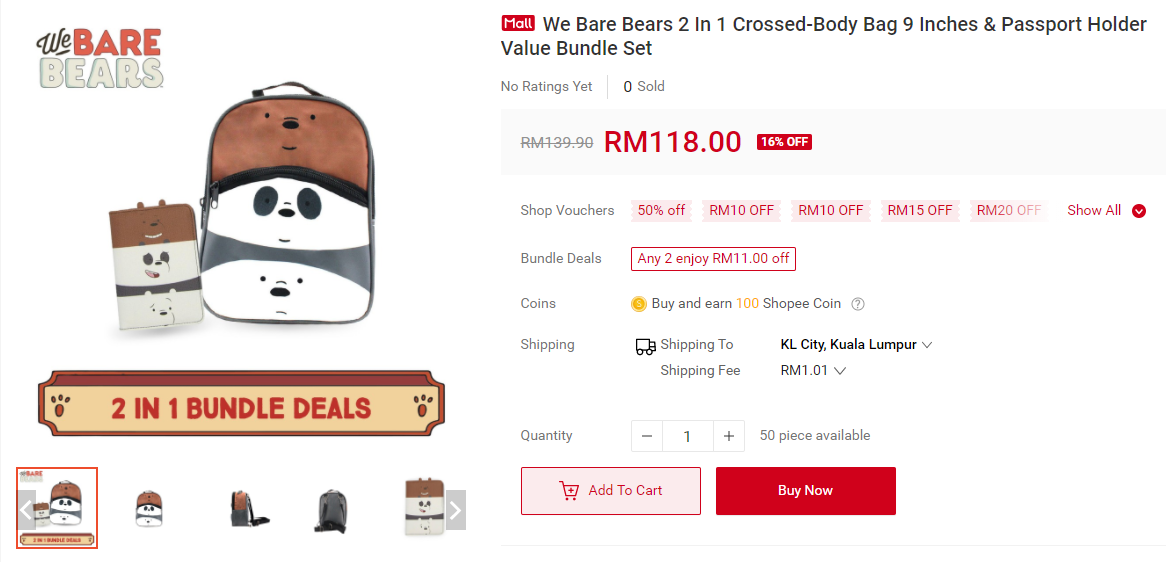Image resolution: width=1169 pixels, height=562 pixels.
Task: Click the Shopee Coin help question mark icon
Action: 857,304
